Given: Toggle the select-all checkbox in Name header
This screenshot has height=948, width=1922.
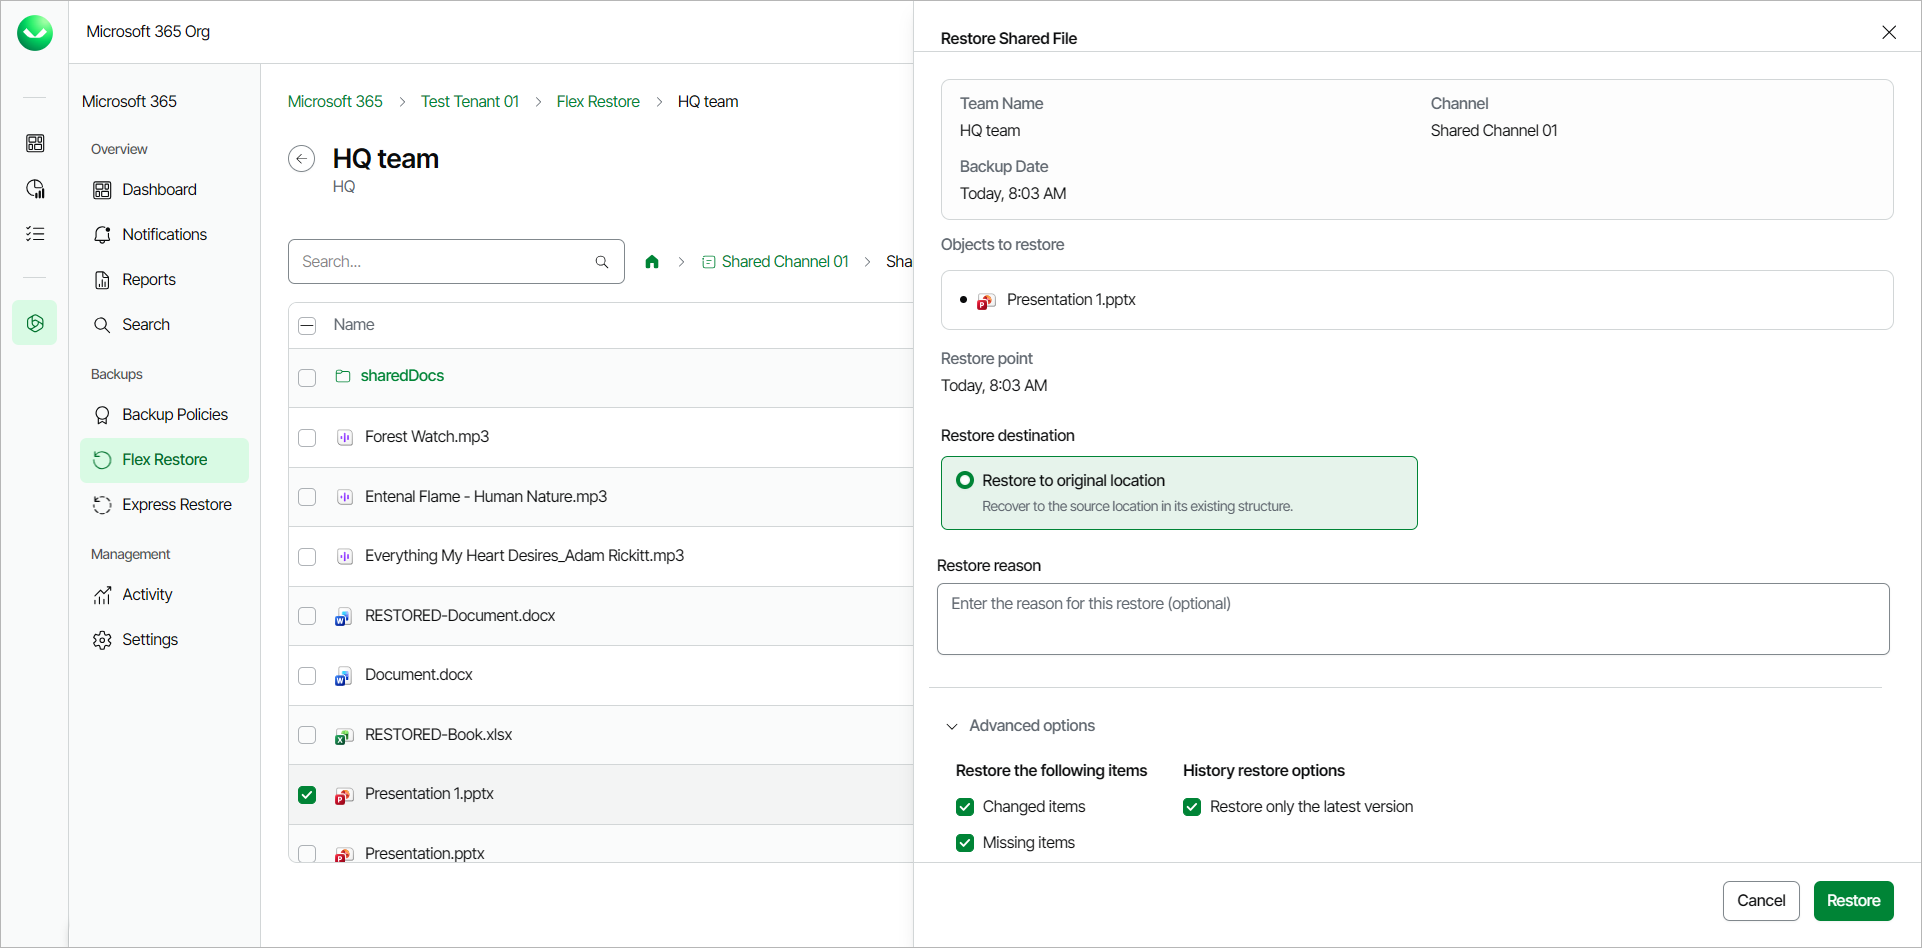Looking at the screenshot, I should 307,326.
